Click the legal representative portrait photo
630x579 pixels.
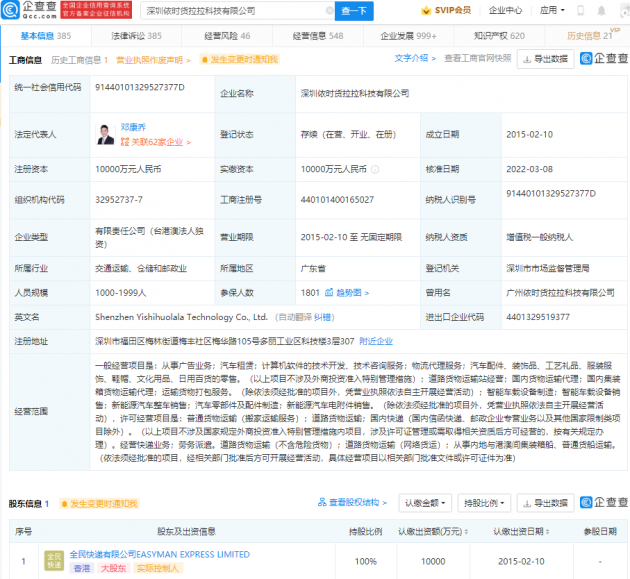[106, 135]
